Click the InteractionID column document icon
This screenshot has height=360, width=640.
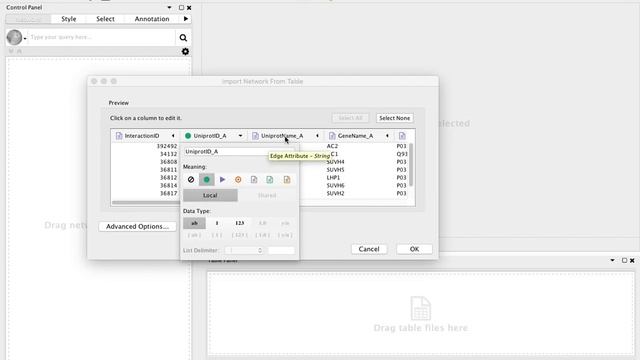point(119,136)
